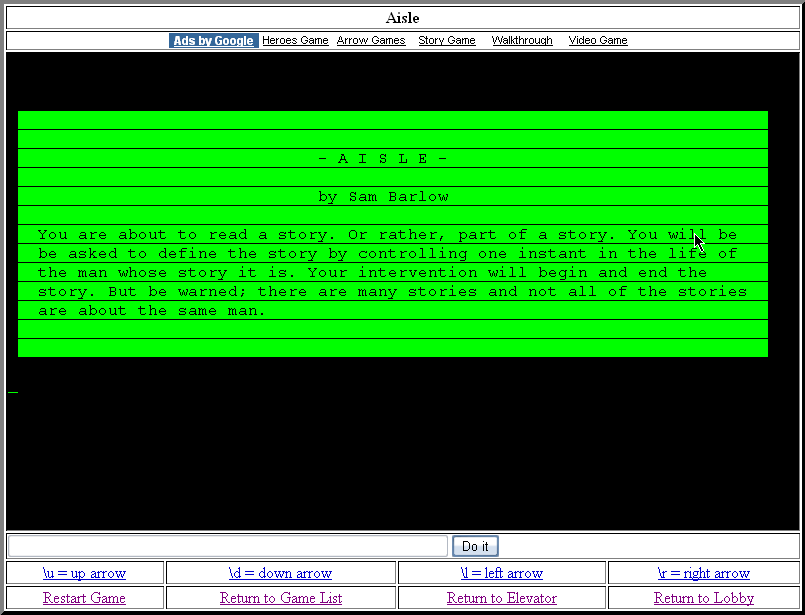Restart the game via Restart Game link
805x615 pixels.
coord(84,598)
